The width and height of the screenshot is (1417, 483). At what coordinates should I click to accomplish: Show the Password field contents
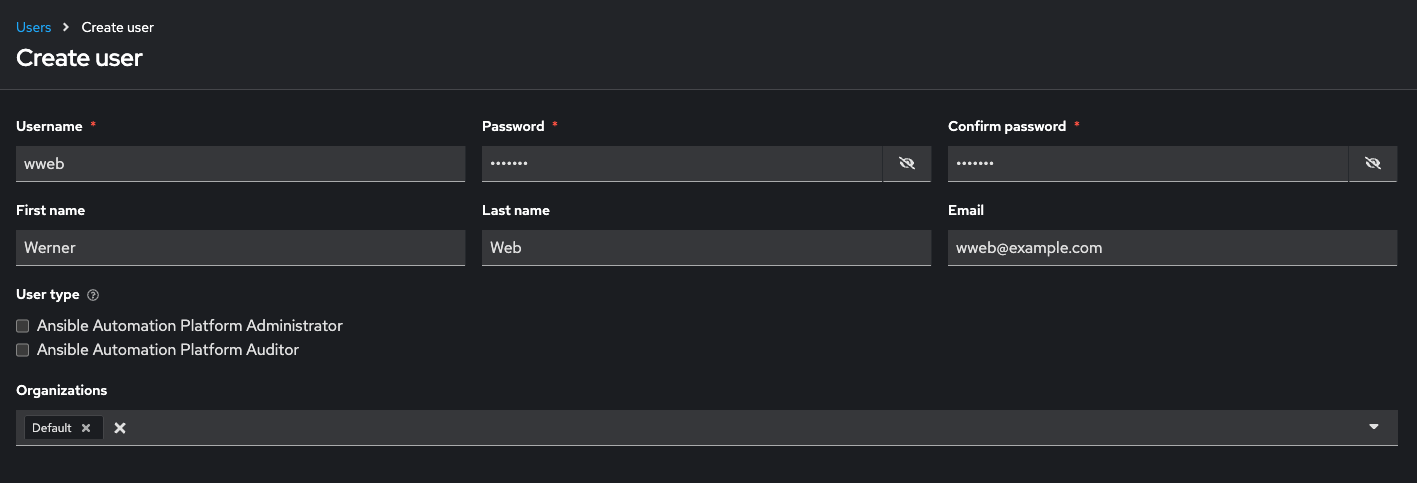(907, 163)
